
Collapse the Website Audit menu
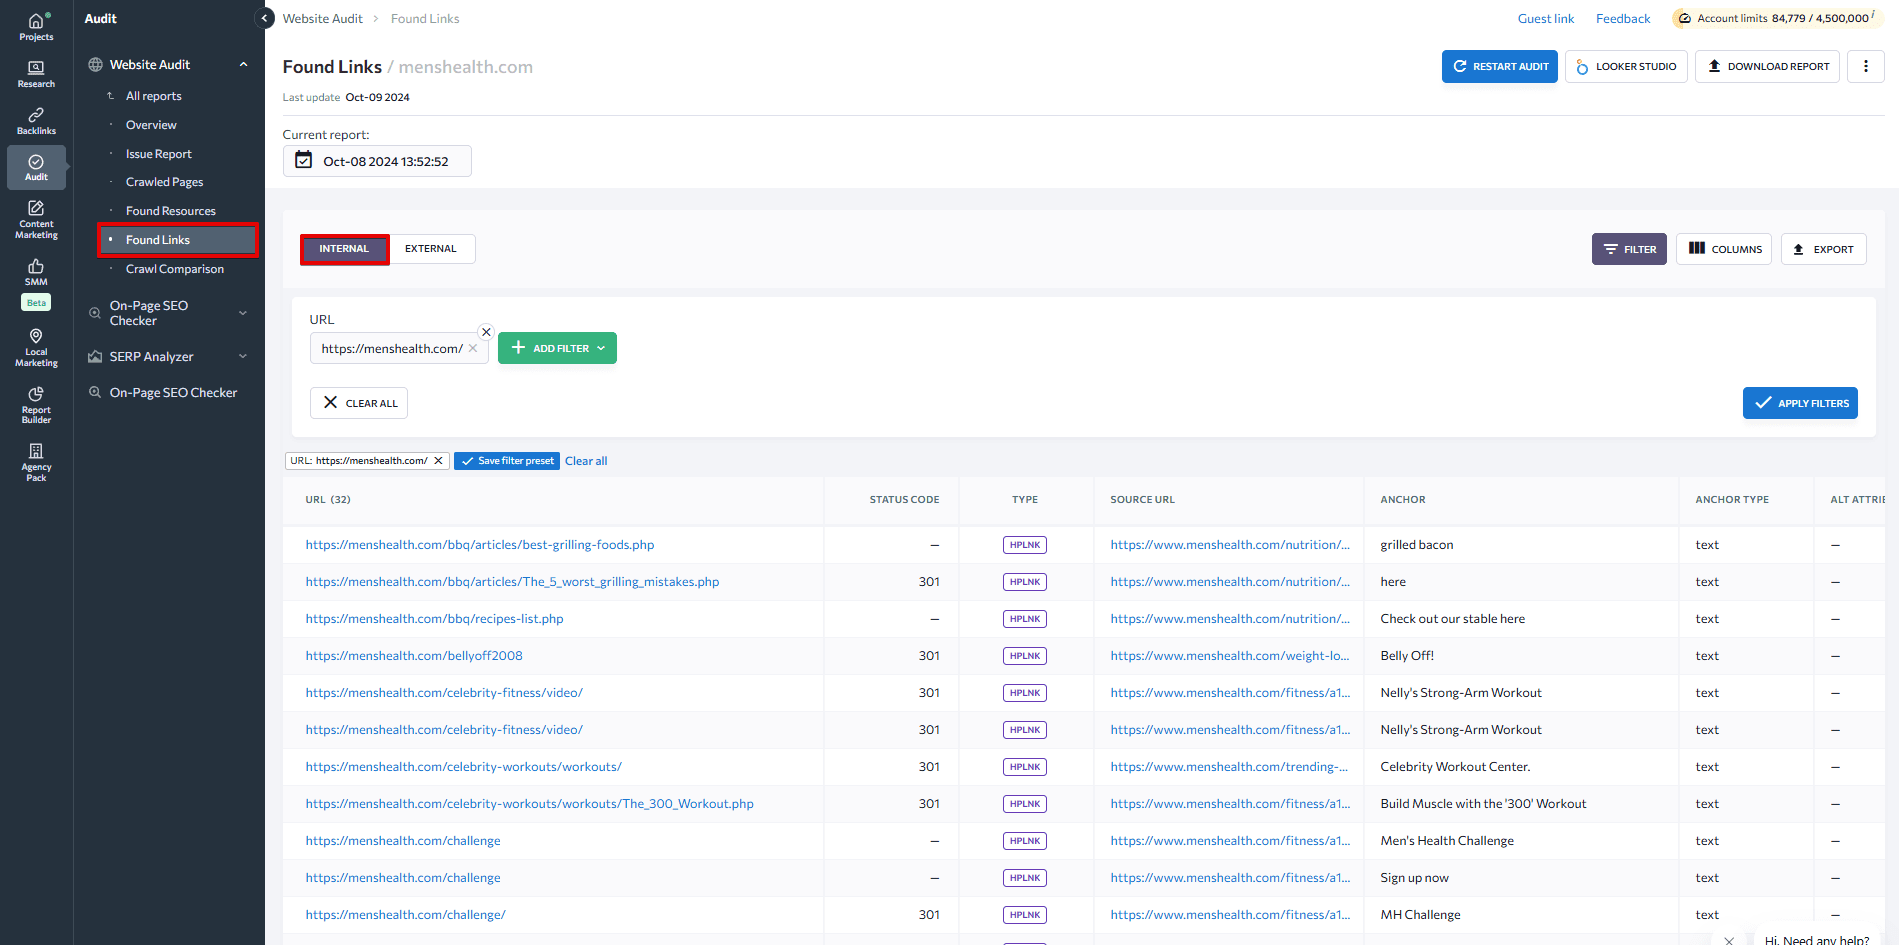click(243, 65)
